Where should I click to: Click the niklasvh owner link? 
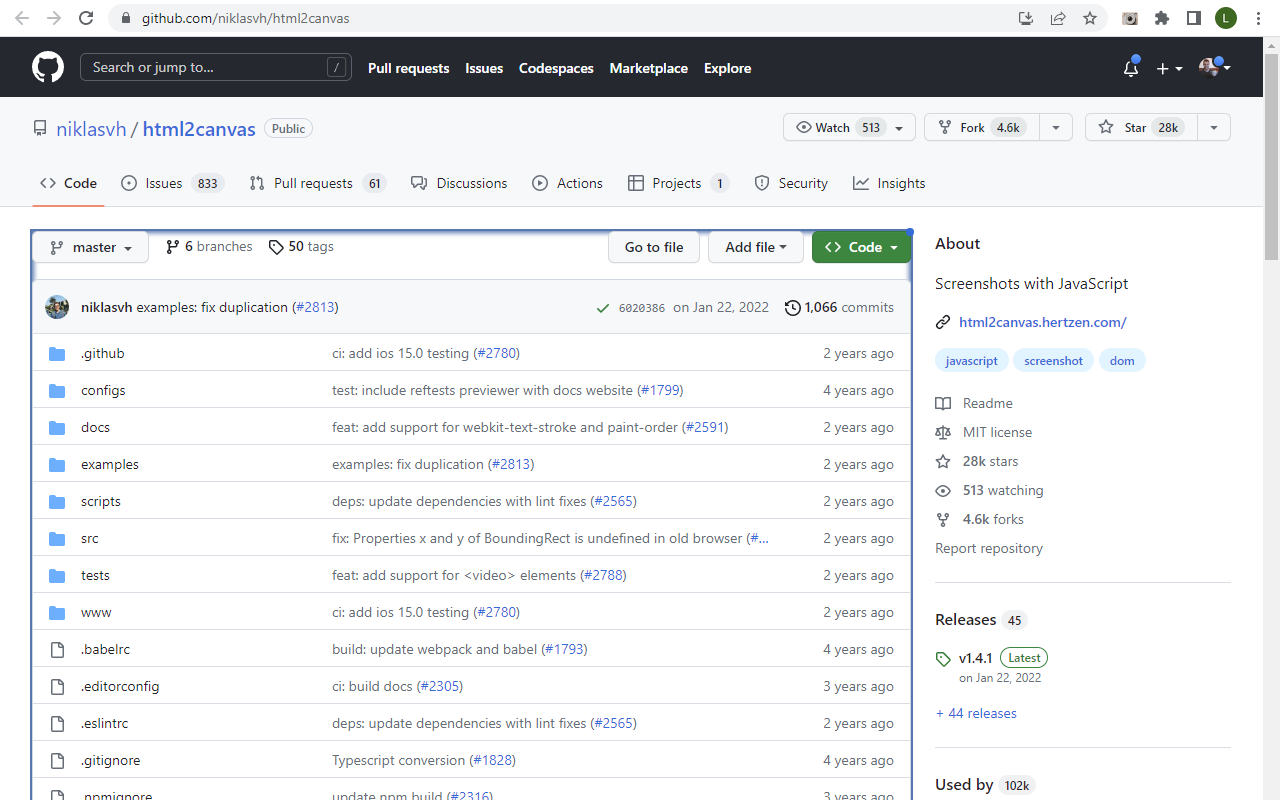pyautogui.click(x=91, y=129)
